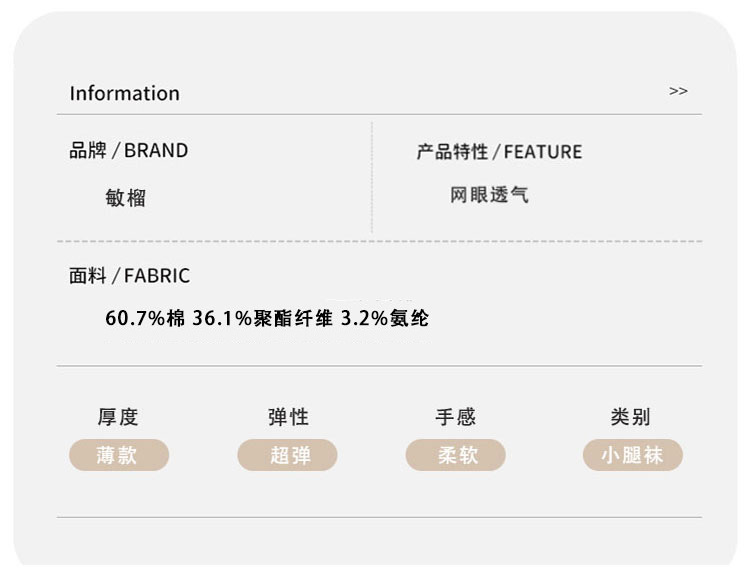Click the Information section heading
The width and height of the screenshot is (750, 587).
click(124, 93)
